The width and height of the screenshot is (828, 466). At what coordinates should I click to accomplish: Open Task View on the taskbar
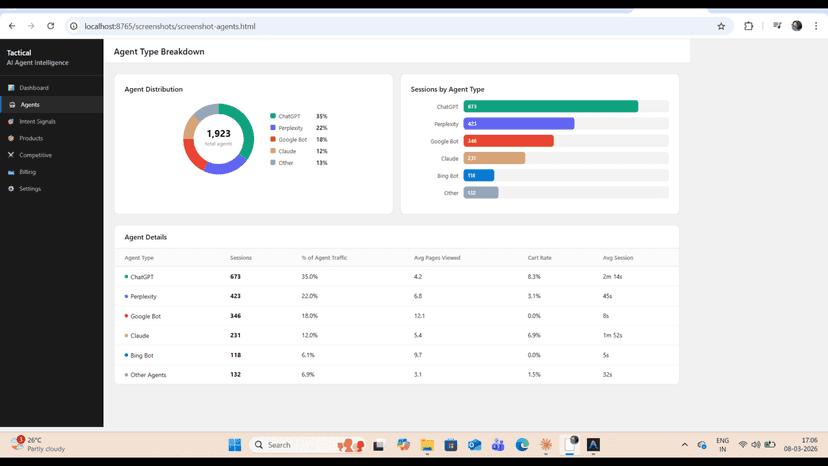(x=378, y=445)
